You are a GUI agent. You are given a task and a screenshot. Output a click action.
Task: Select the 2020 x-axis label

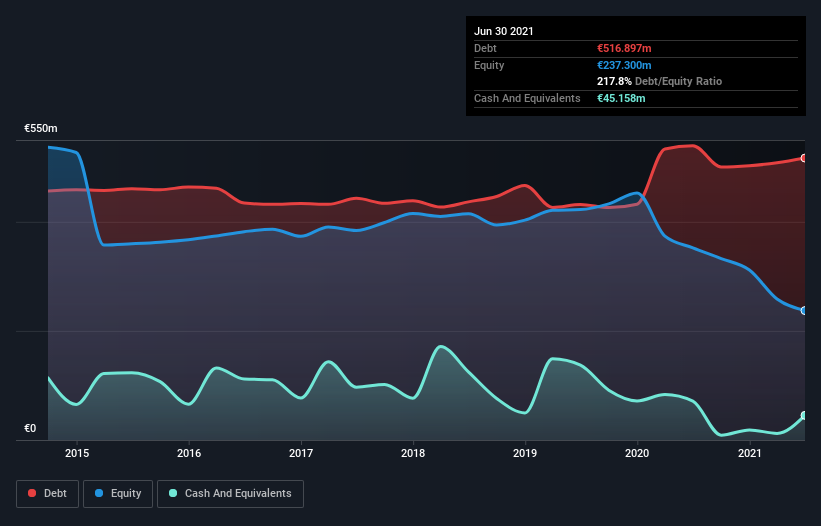[637, 453]
